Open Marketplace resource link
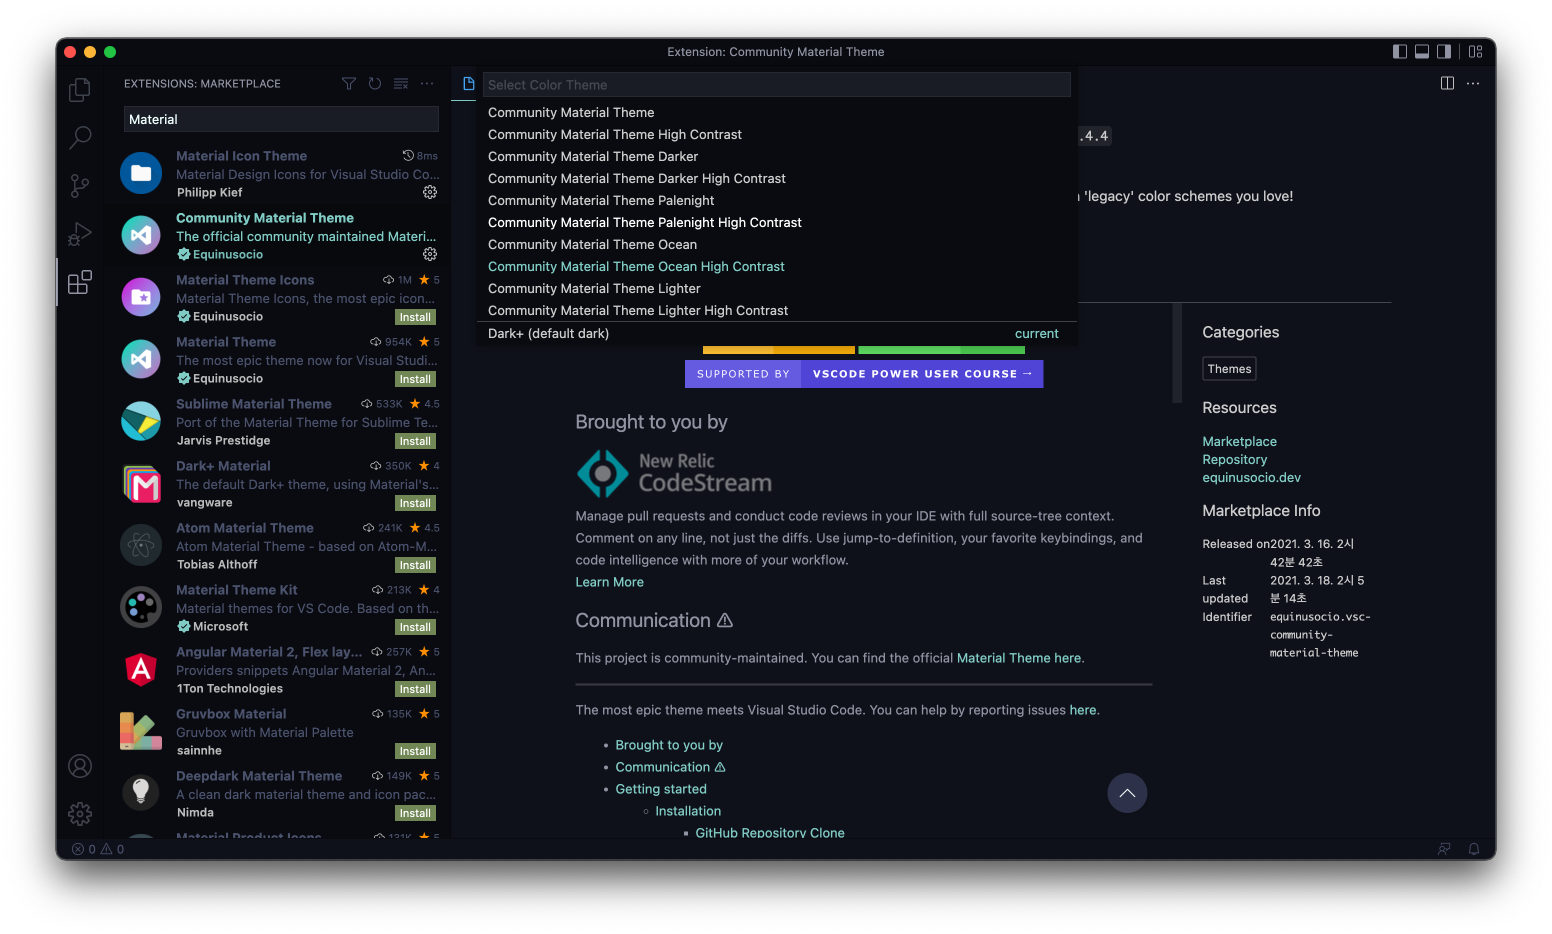 [1239, 441]
